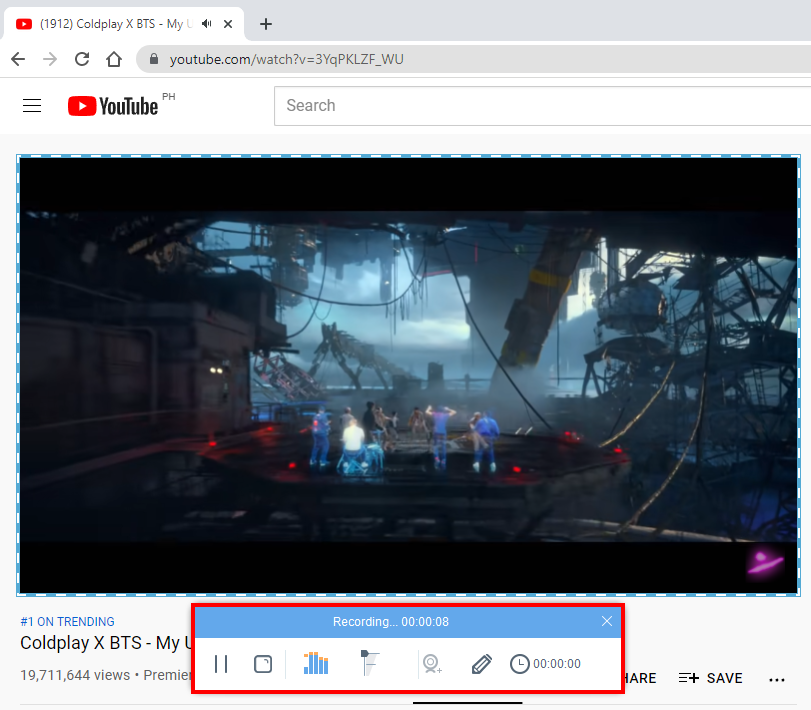Open the YouTube guide hamburger menu
This screenshot has height=710, width=811.
coord(32,105)
